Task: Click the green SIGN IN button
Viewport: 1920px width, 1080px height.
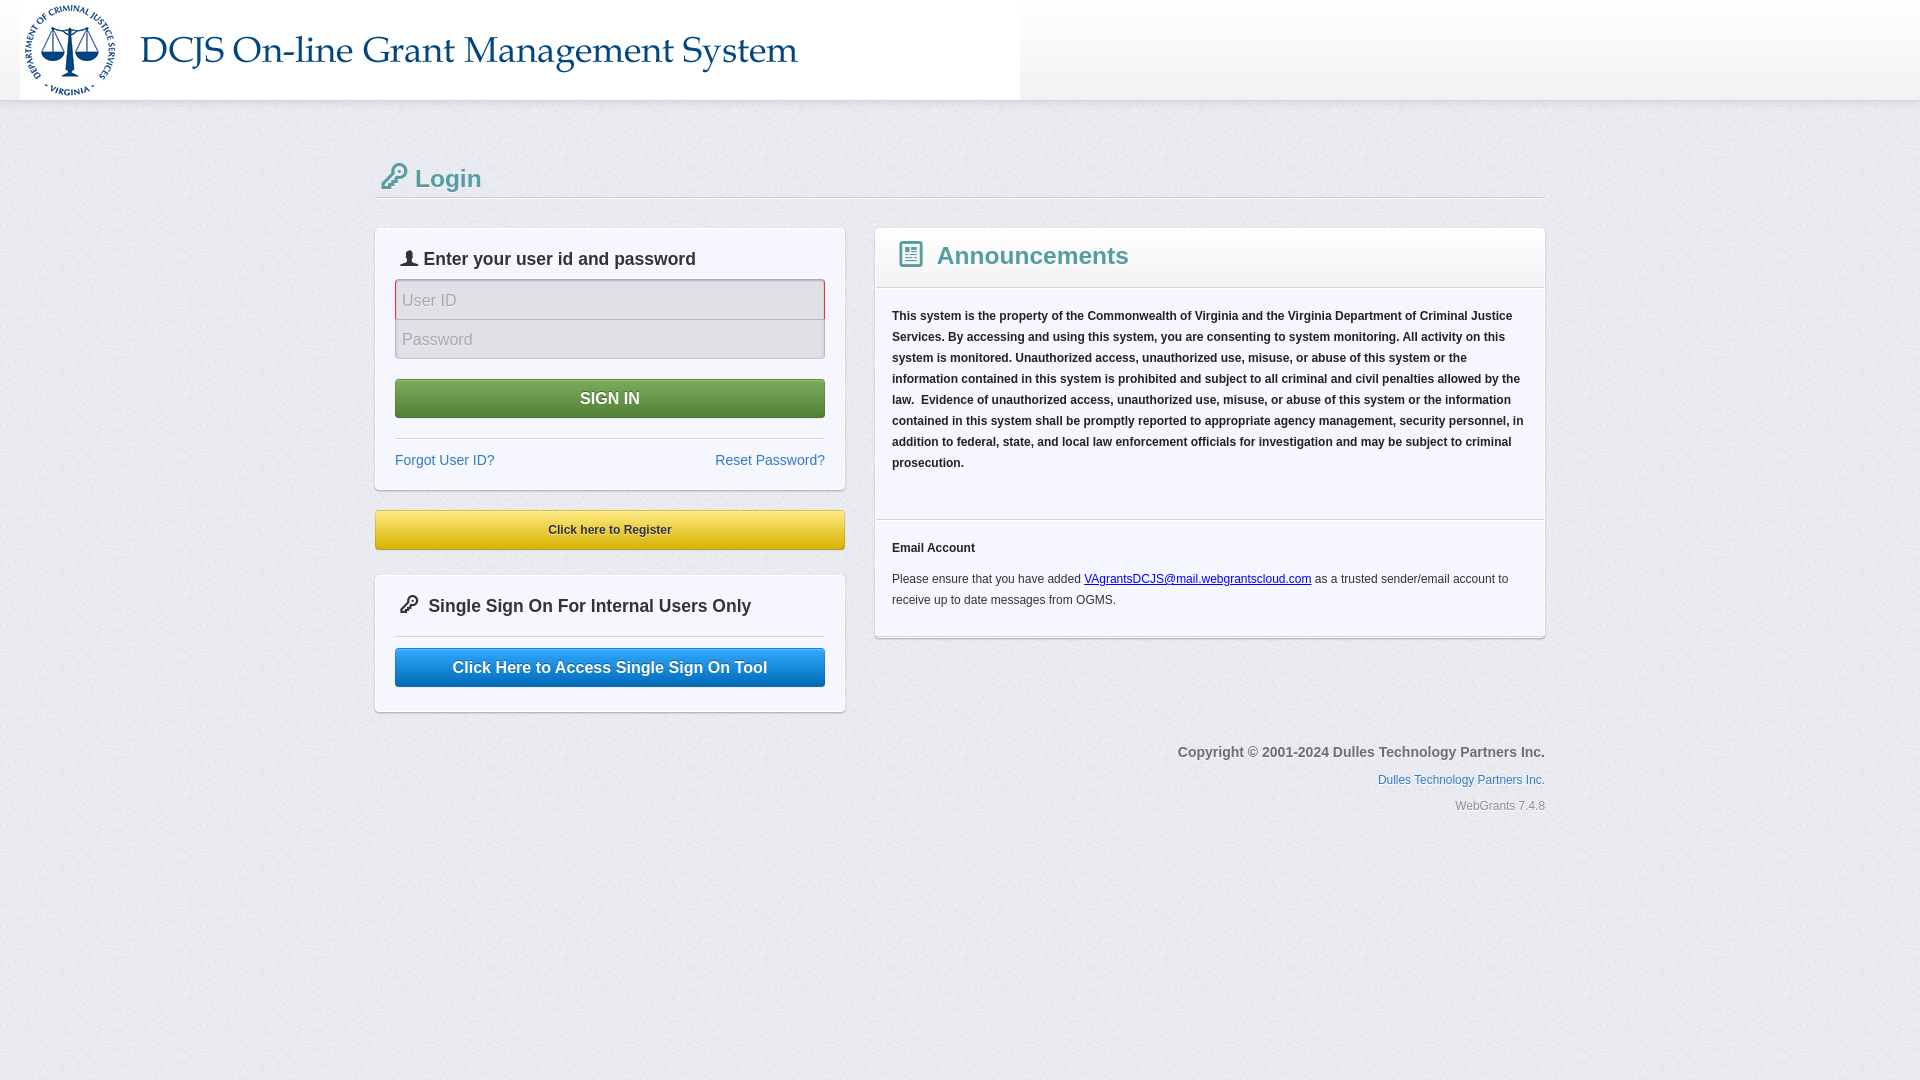Action: click(x=610, y=398)
